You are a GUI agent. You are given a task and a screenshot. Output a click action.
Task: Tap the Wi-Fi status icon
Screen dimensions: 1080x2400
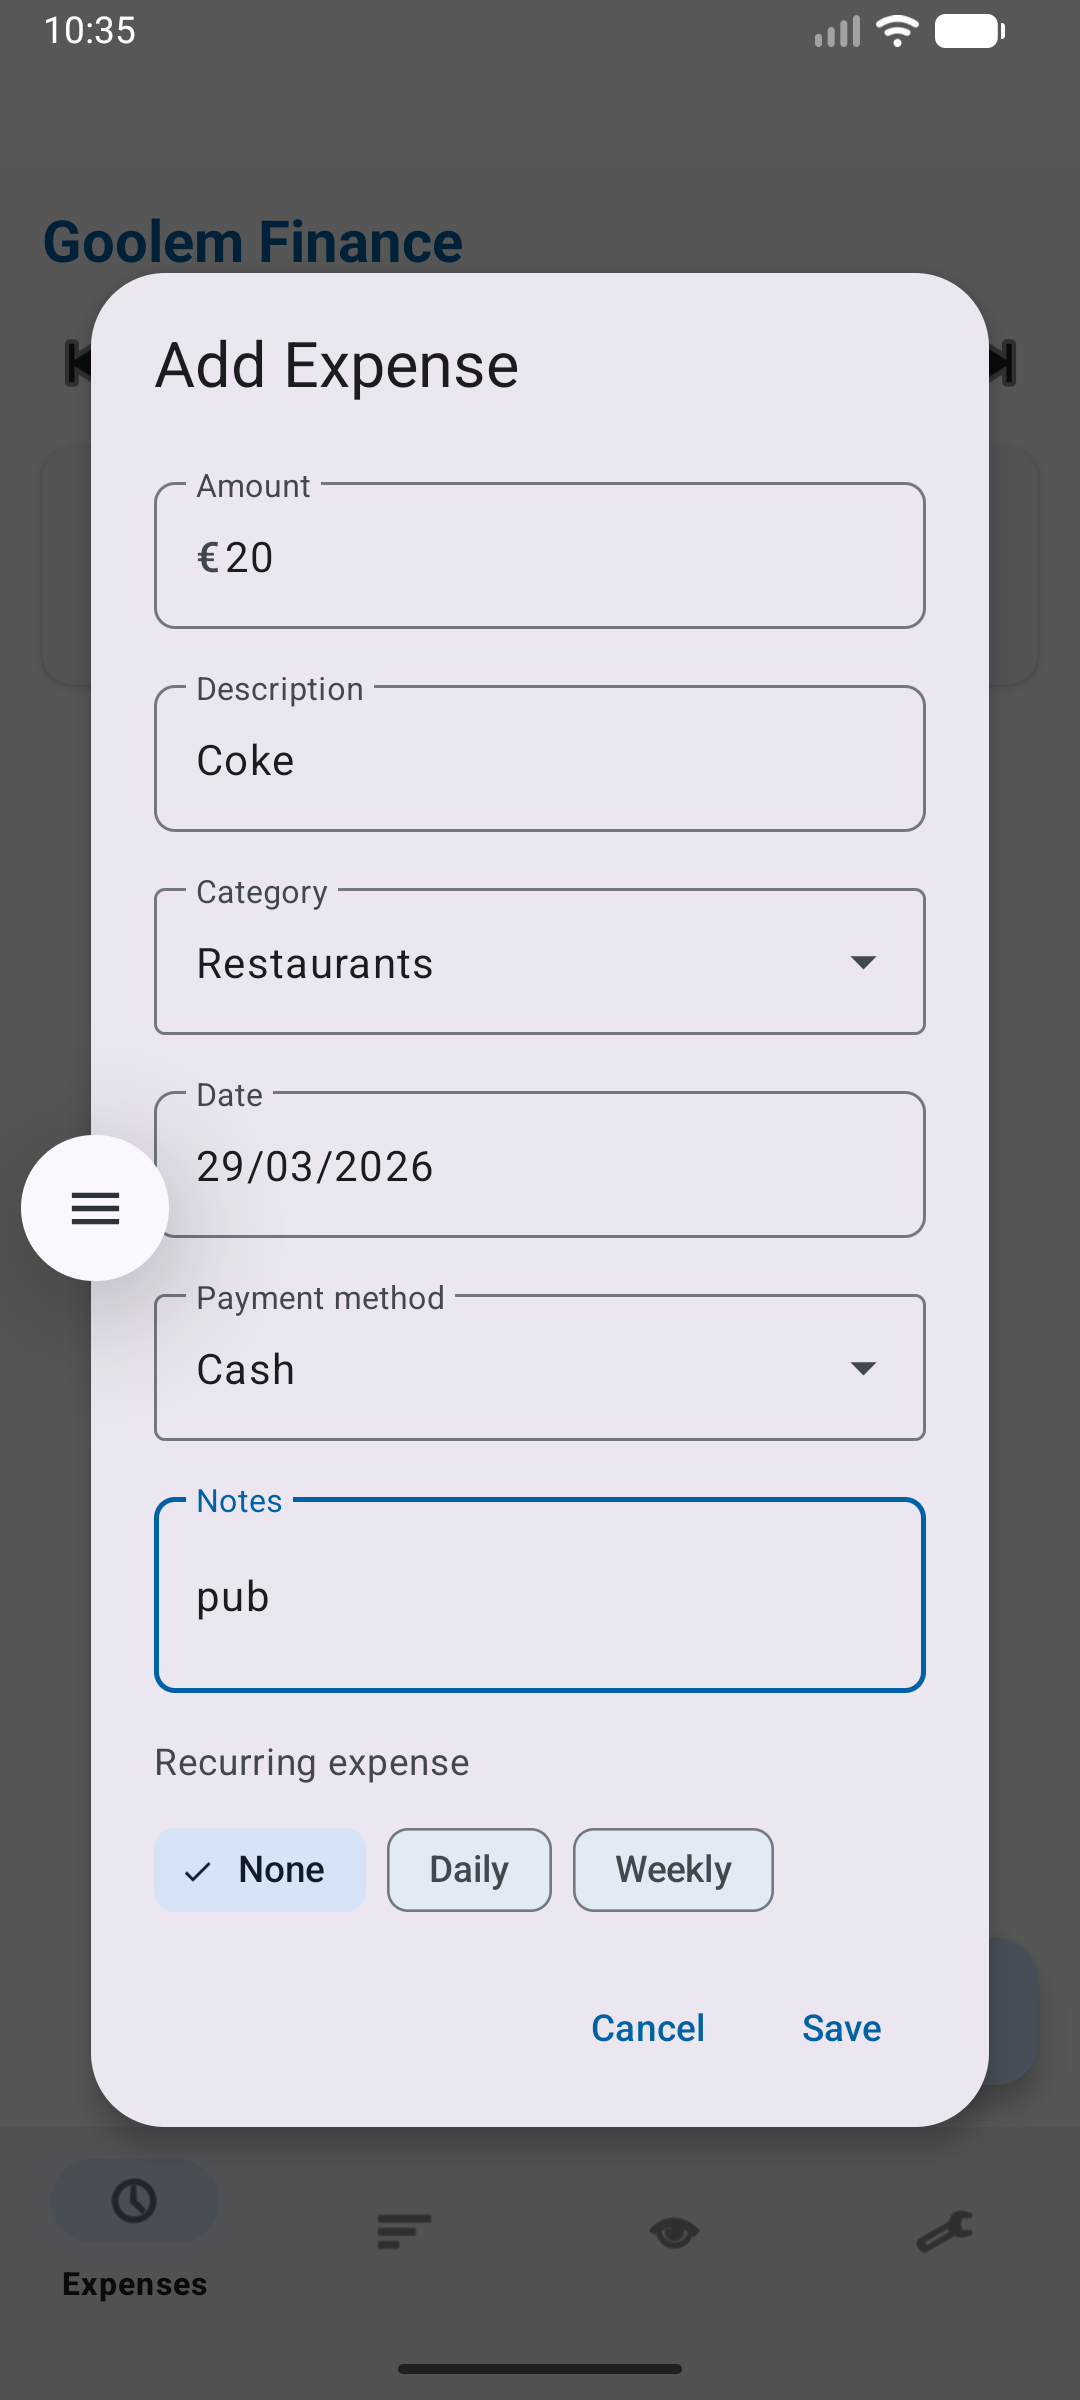click(897, 31)
